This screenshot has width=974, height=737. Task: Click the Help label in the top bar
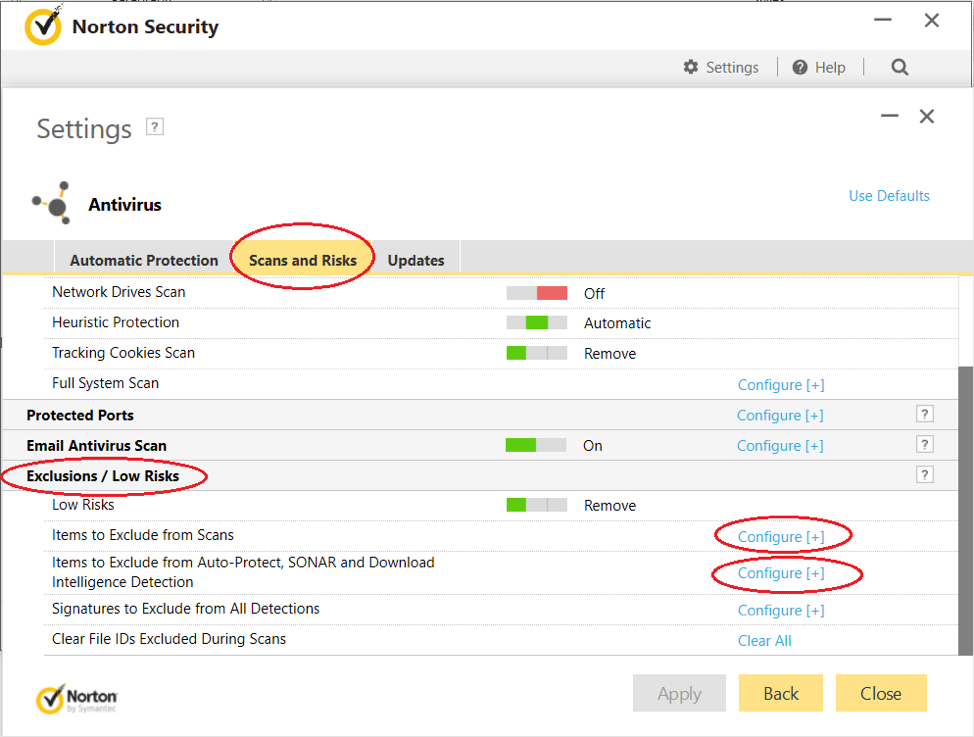[830, 67]
